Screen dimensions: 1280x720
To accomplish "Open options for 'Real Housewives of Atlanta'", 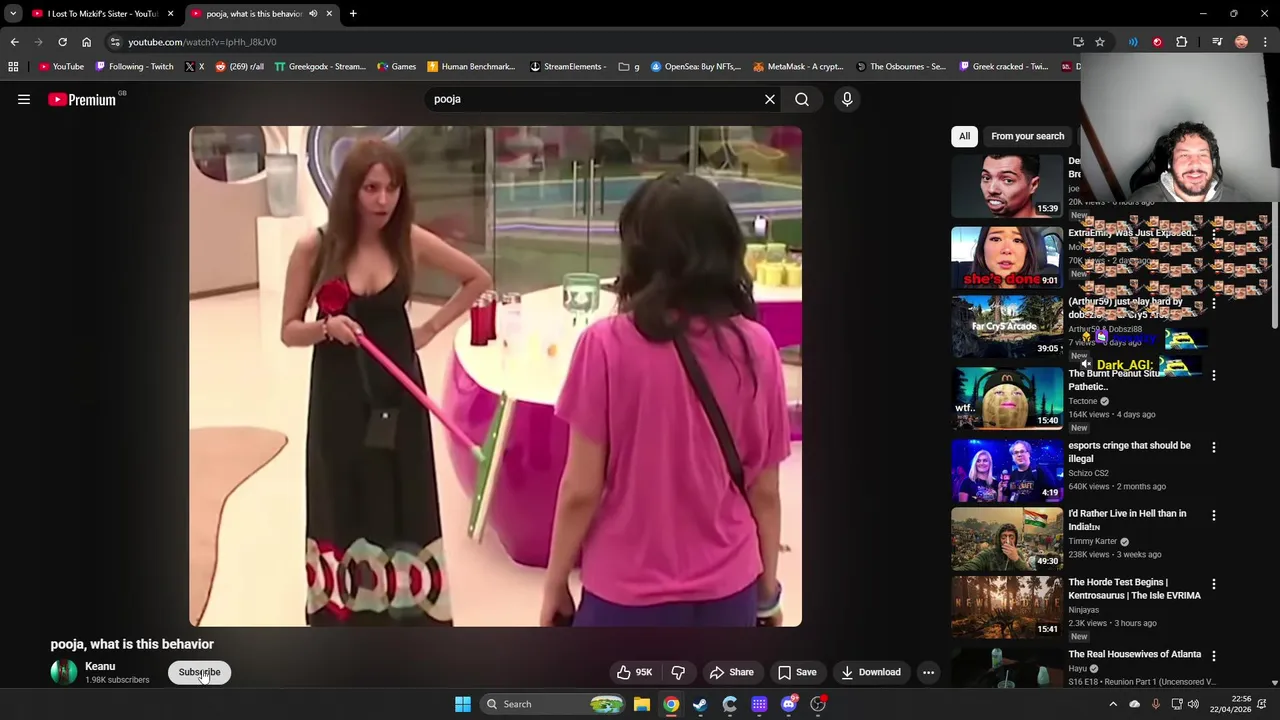I will click(x=1214, y=656).
